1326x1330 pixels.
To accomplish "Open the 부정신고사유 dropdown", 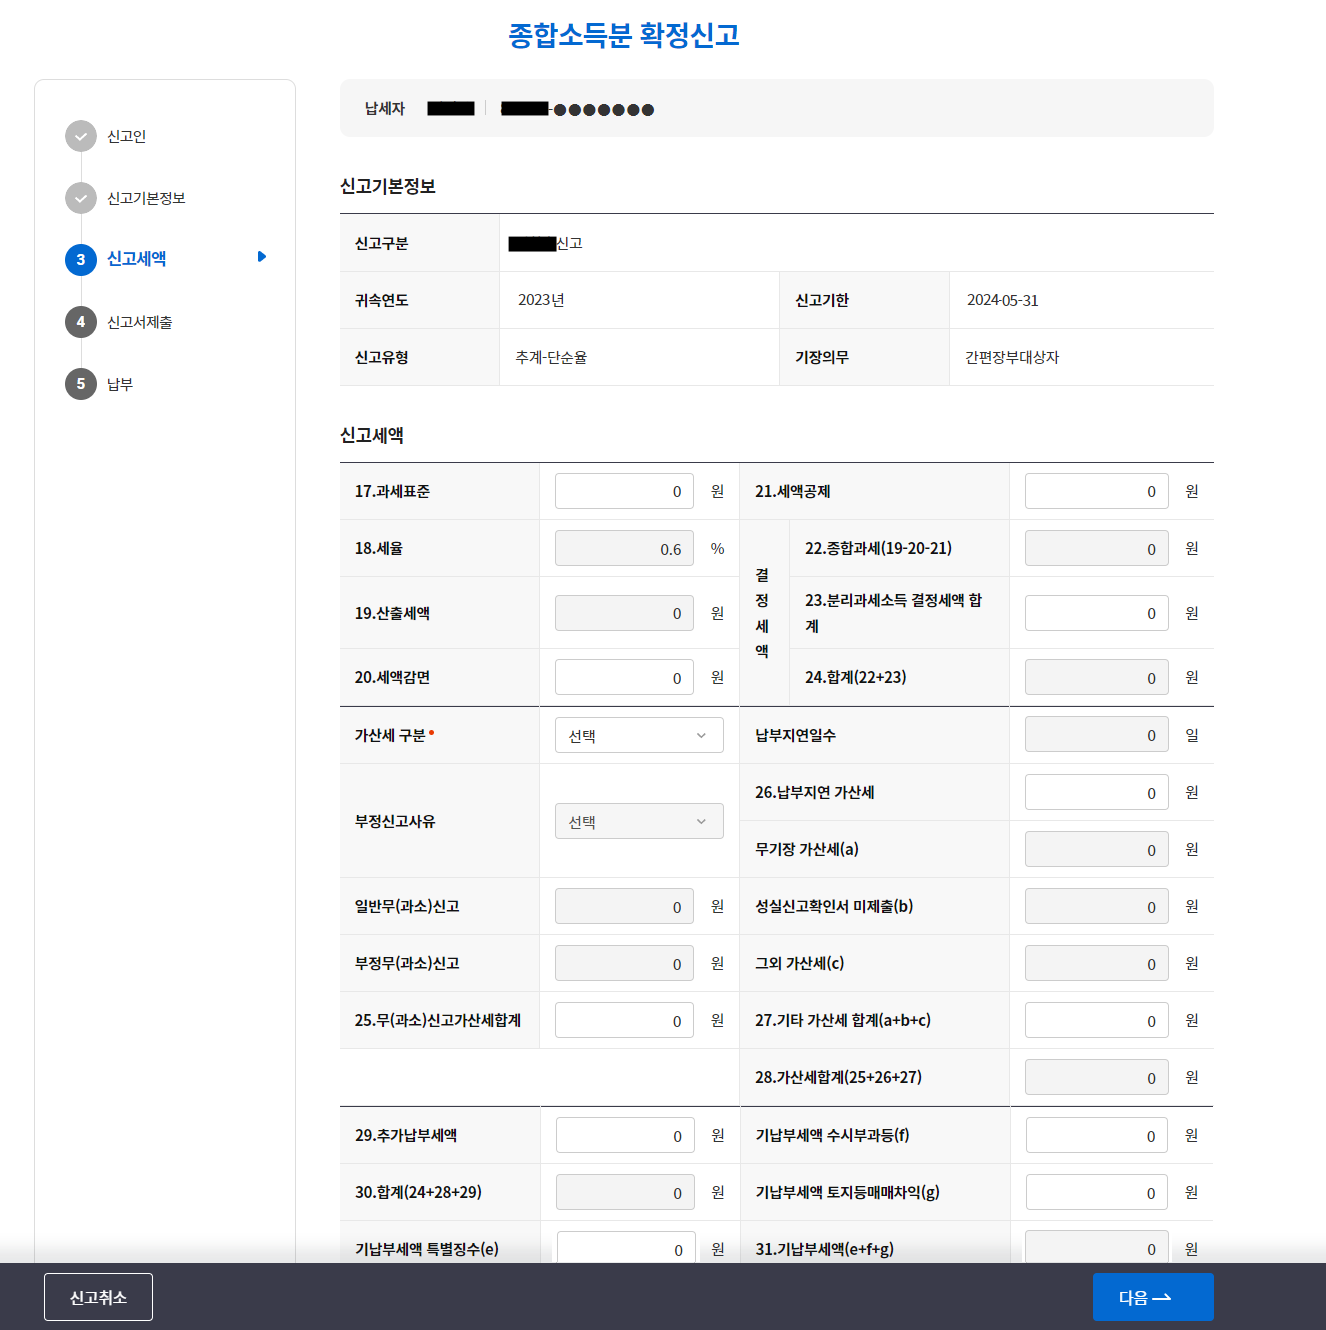I will coord(639,821).
